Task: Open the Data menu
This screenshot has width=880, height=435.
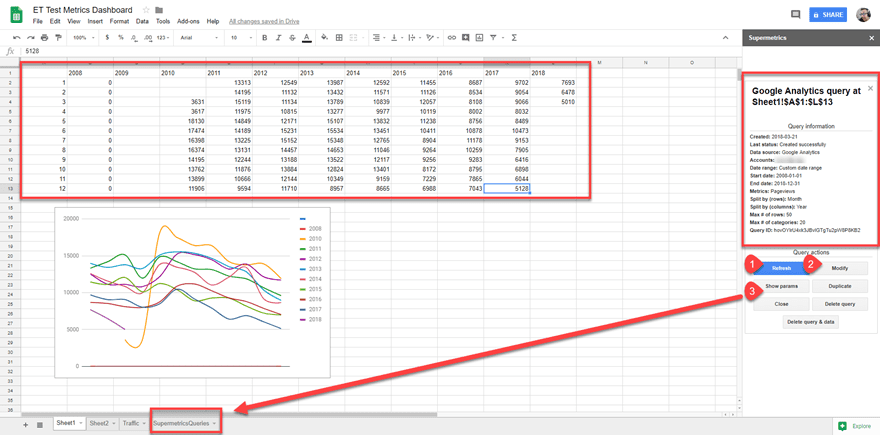Action: pos(142,21)
